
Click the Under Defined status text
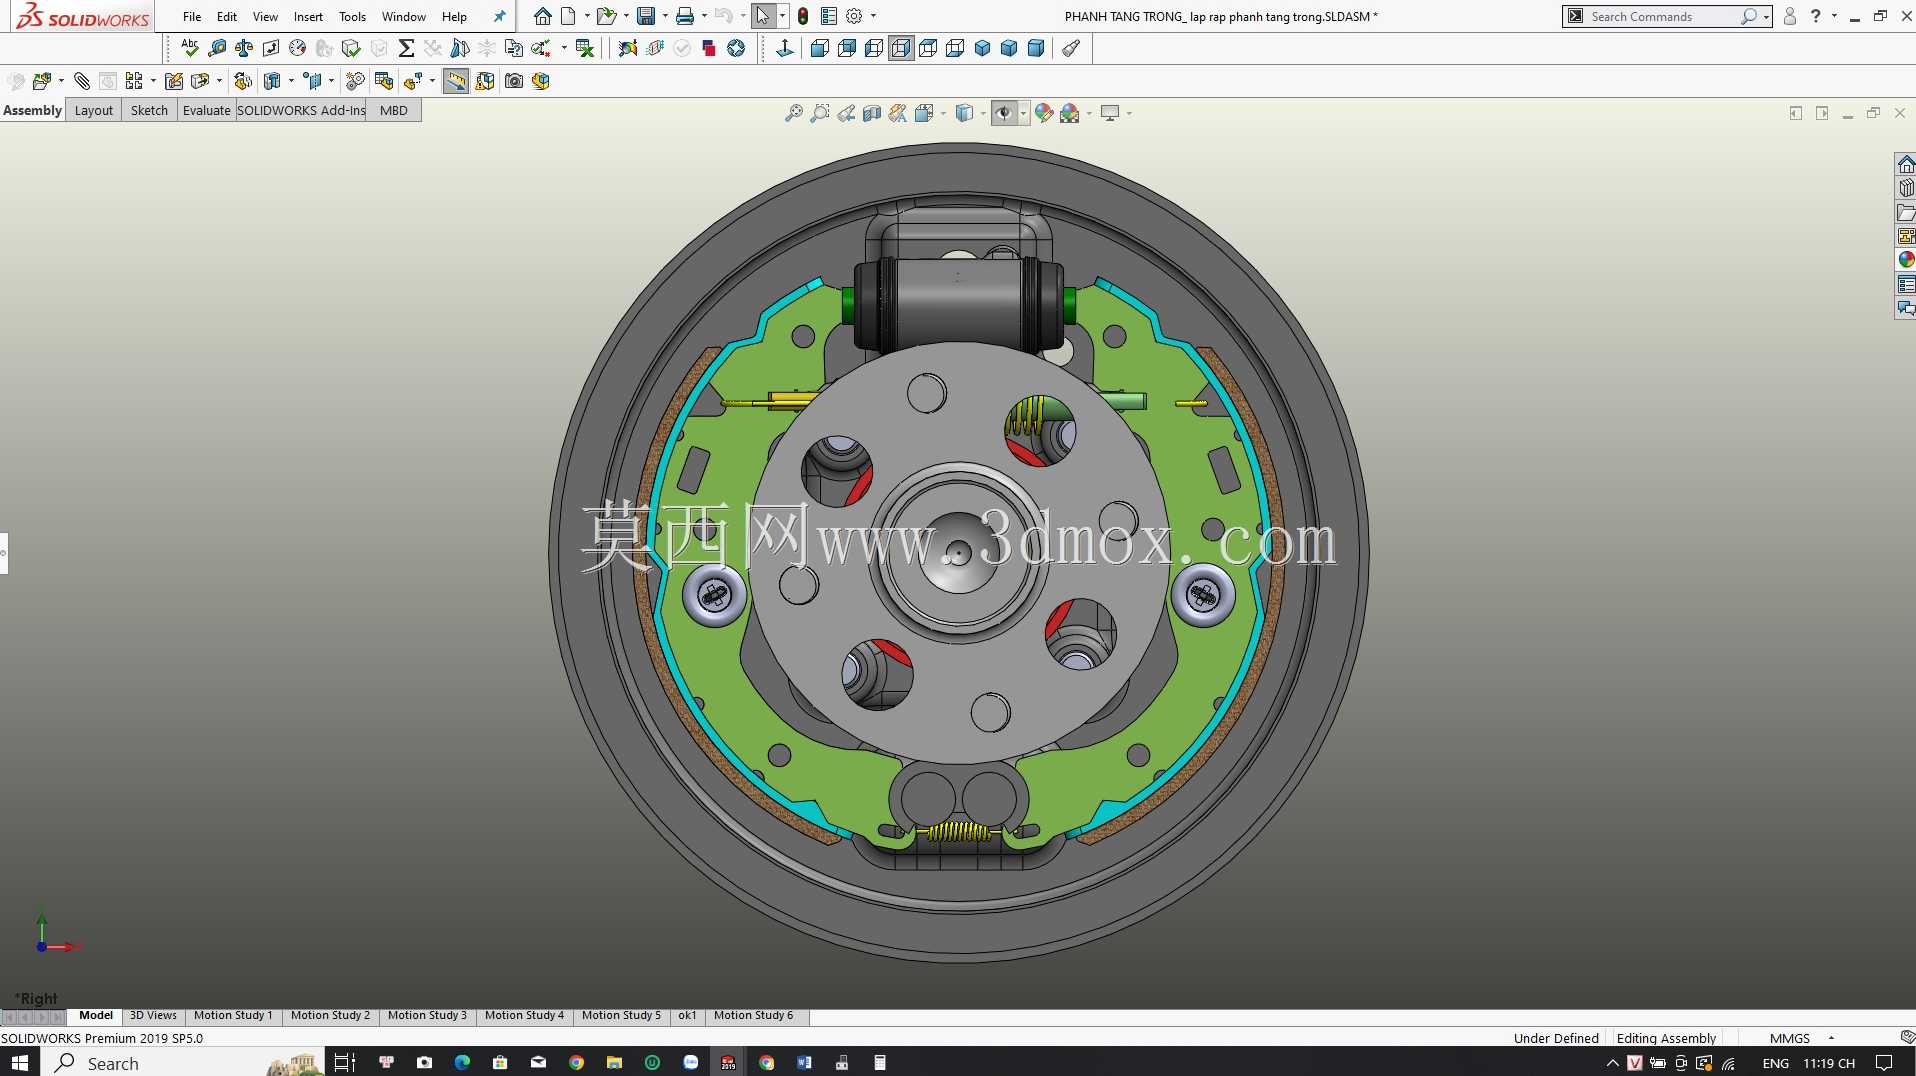(1556, 1038)
